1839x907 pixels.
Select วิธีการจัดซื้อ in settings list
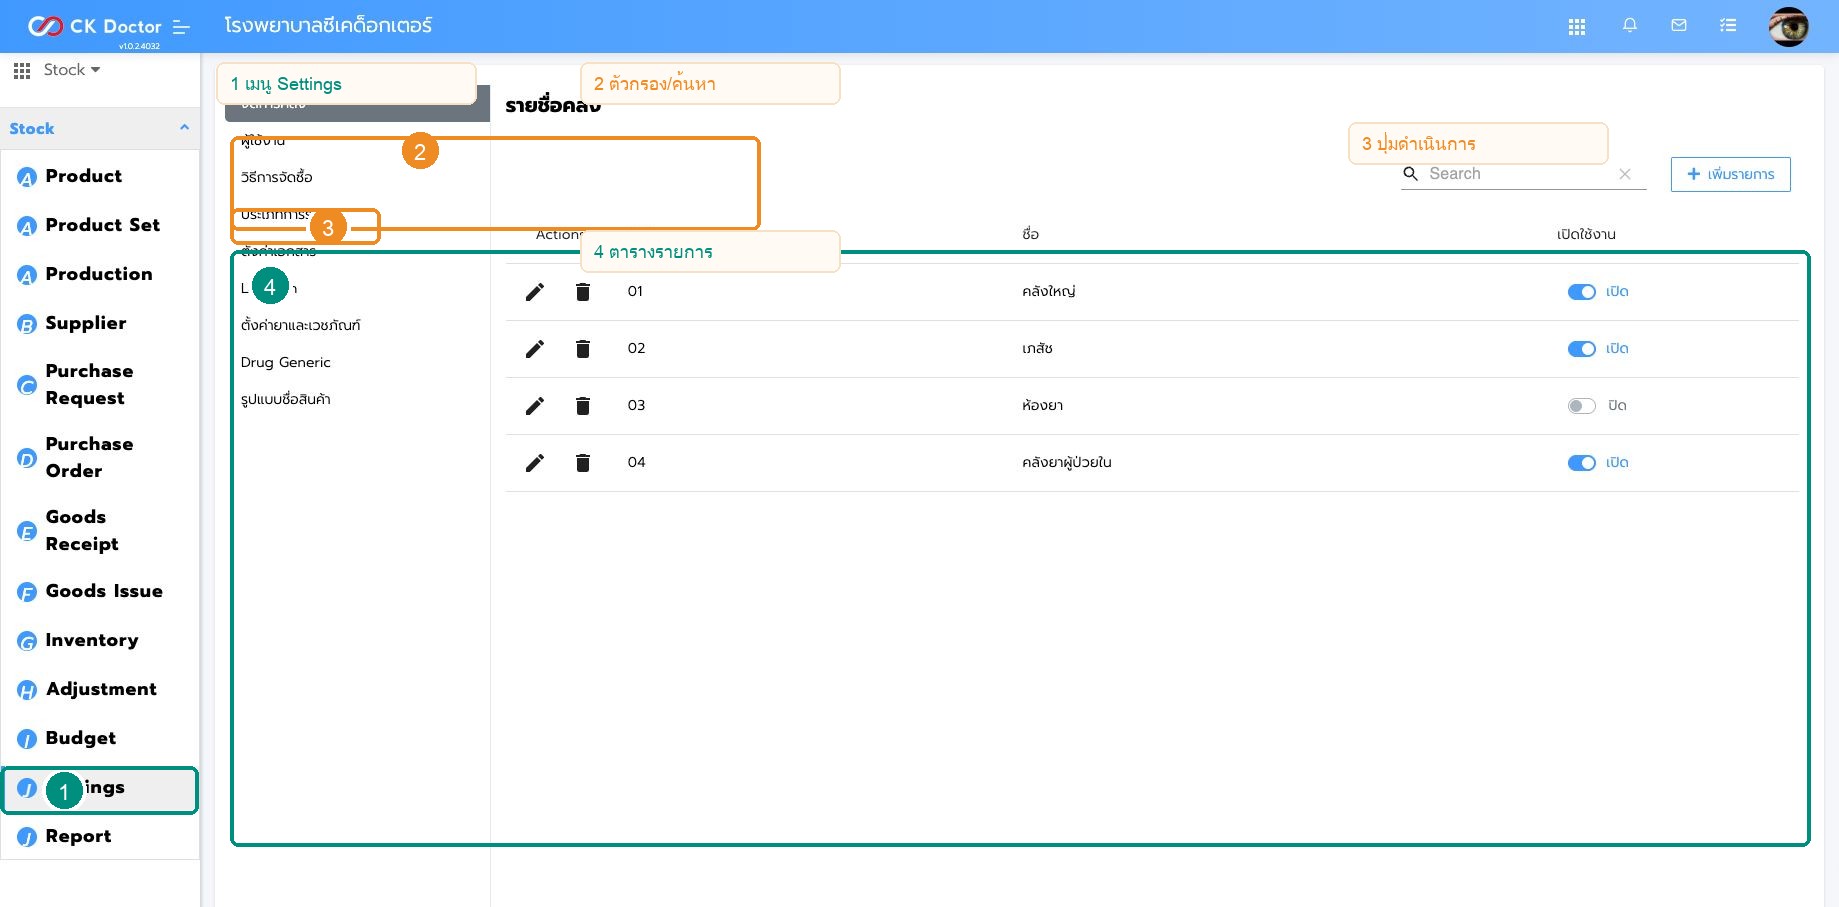277,178
